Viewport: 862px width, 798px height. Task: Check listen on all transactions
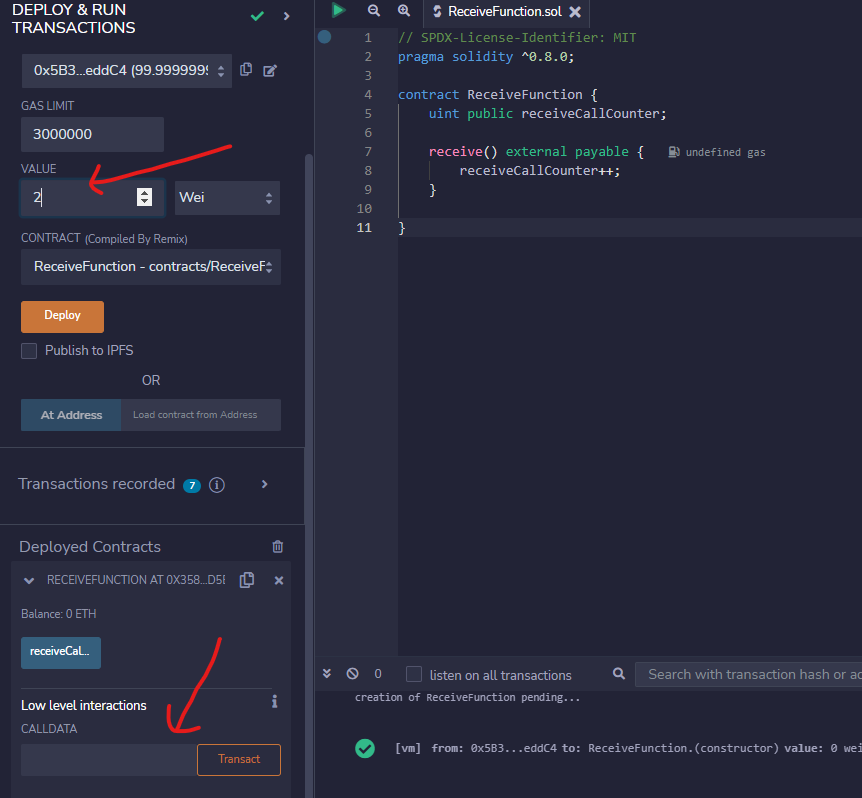[x=413, y=674]
